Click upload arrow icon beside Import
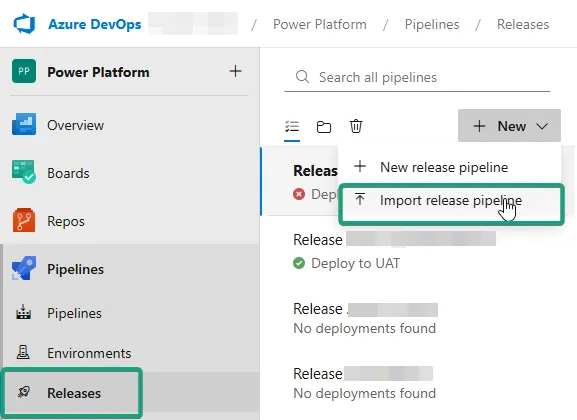 click(360, 199)
